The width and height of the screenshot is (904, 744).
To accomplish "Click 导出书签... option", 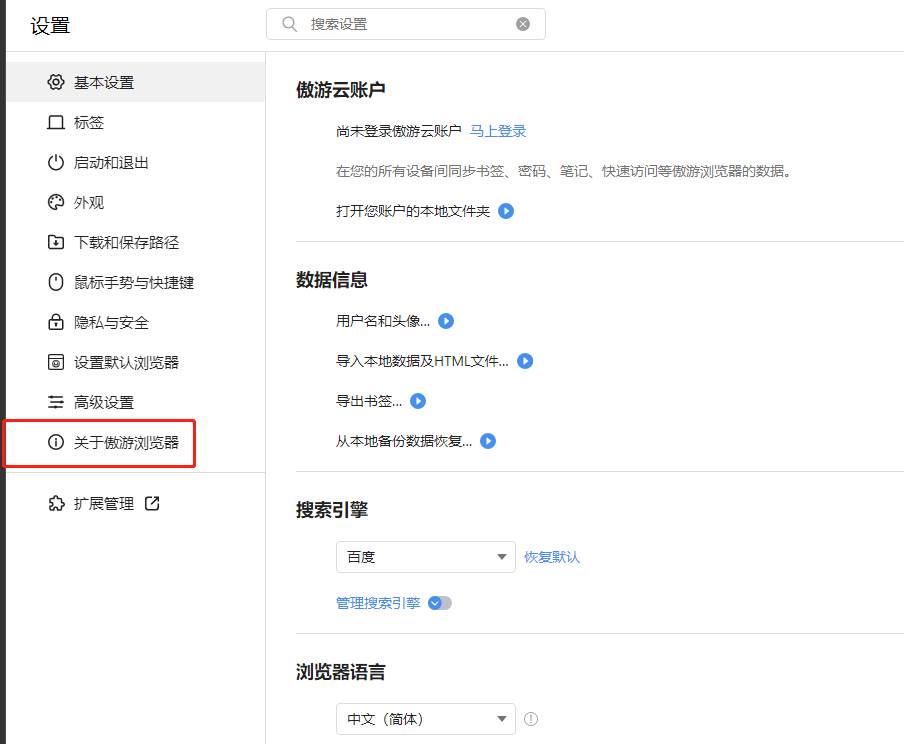I will point(369,401).
